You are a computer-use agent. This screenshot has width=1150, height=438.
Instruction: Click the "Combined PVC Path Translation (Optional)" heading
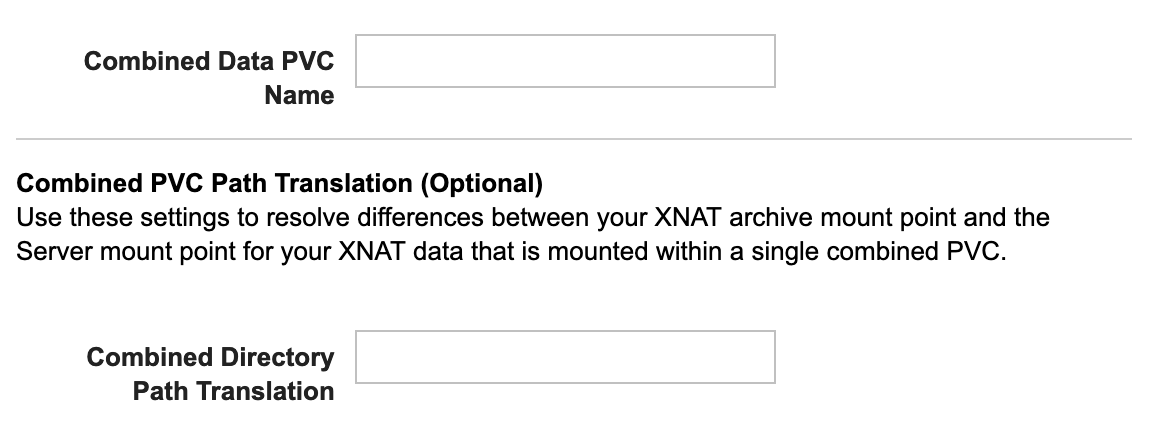[280, 184]
